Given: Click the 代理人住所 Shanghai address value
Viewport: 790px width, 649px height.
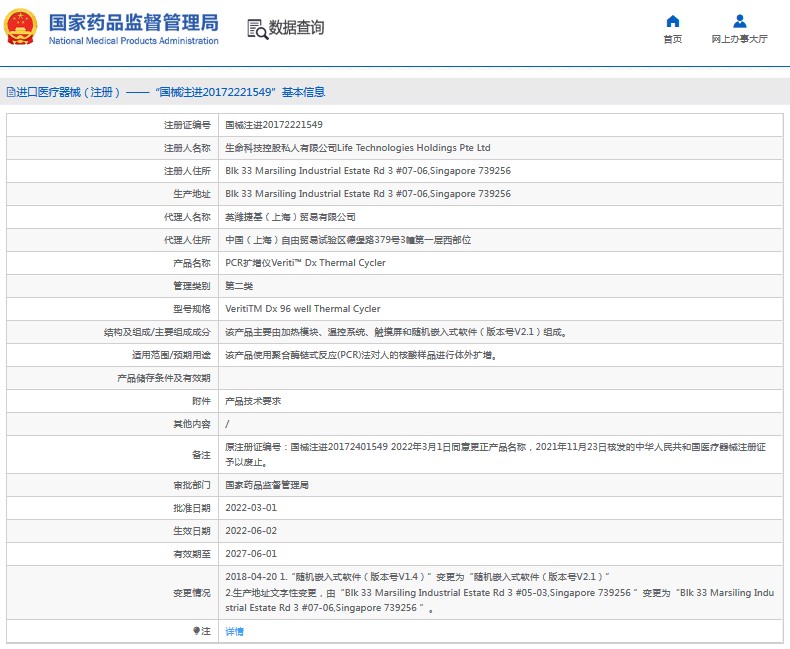Looking at the screenshot, I should pos(348,240).
